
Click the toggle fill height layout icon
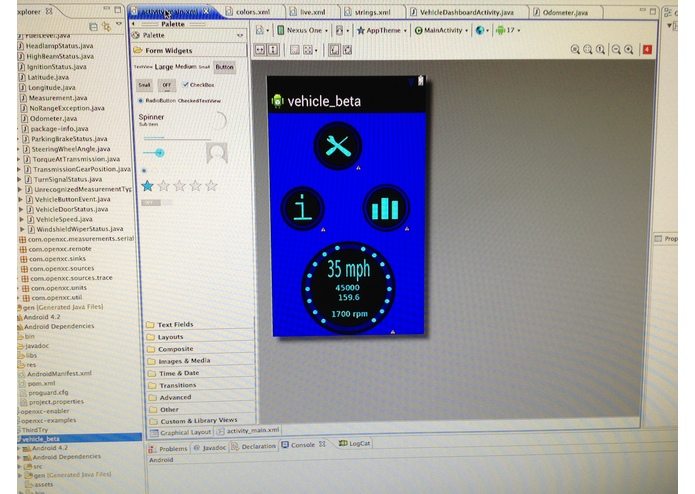(273, 50)
